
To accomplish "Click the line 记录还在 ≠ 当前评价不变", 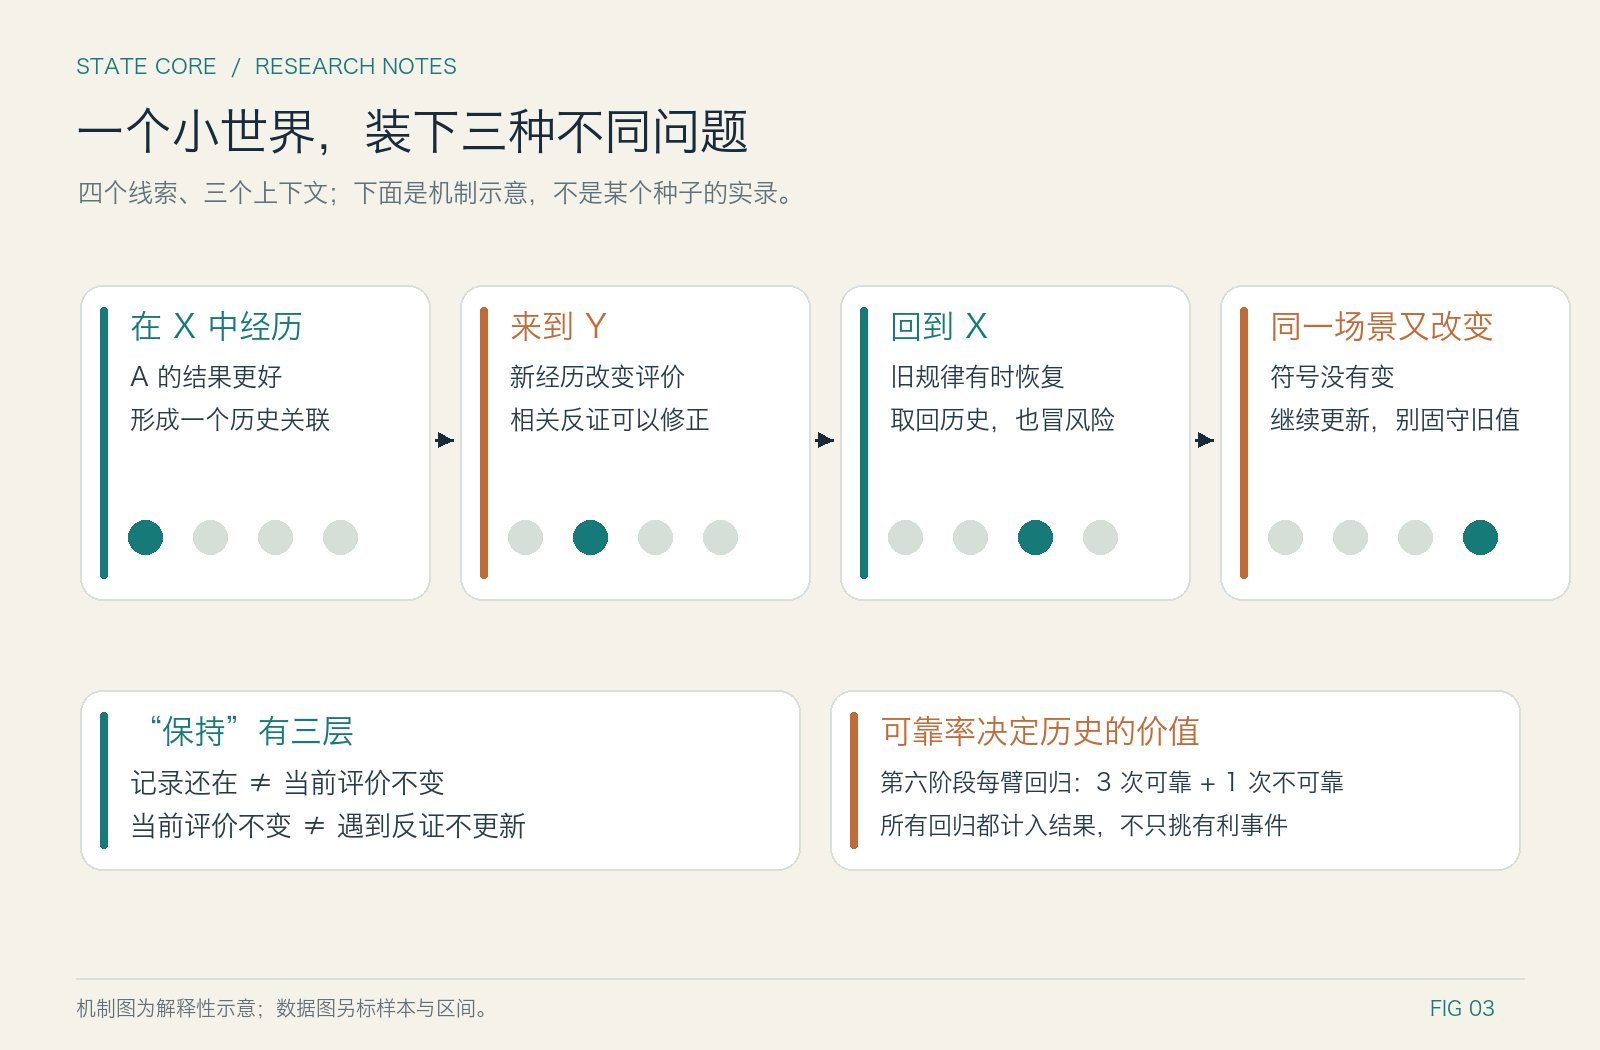I will (x=287, y=783).
